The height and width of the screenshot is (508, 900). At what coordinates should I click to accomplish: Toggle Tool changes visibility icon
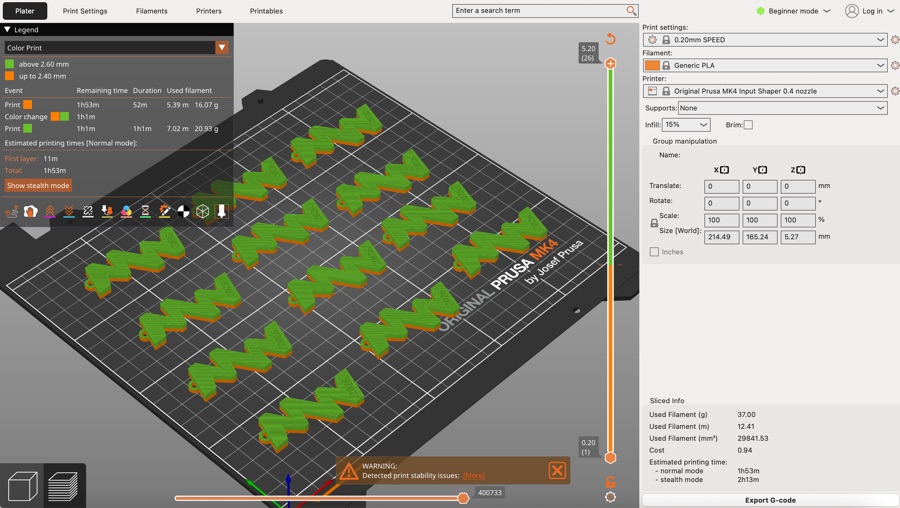tap(107, 212)
